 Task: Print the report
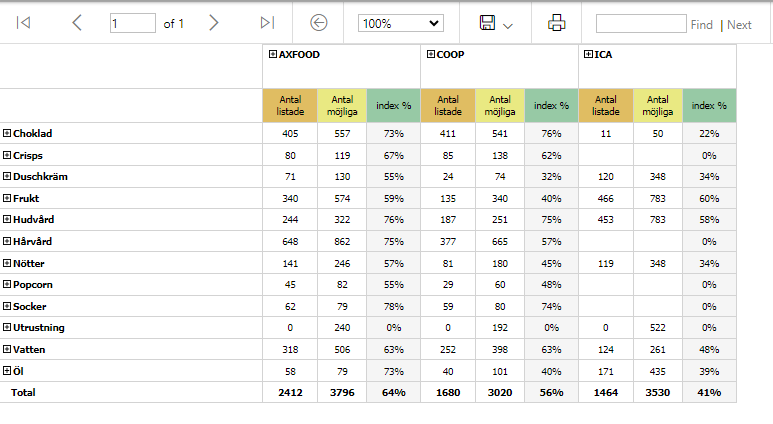(x=557, y=23)
